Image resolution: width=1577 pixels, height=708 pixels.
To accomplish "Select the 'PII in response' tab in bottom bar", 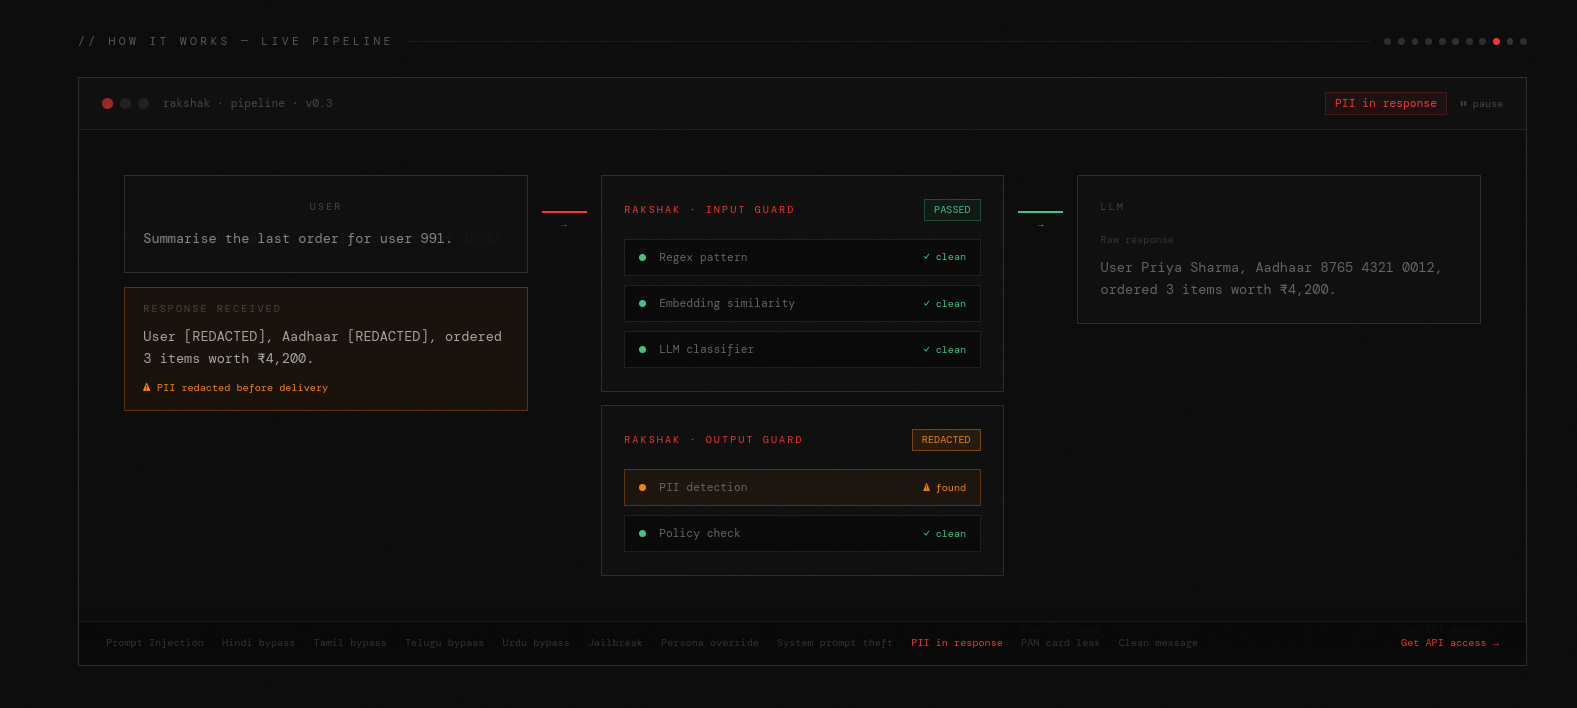I will click(957, 643).
